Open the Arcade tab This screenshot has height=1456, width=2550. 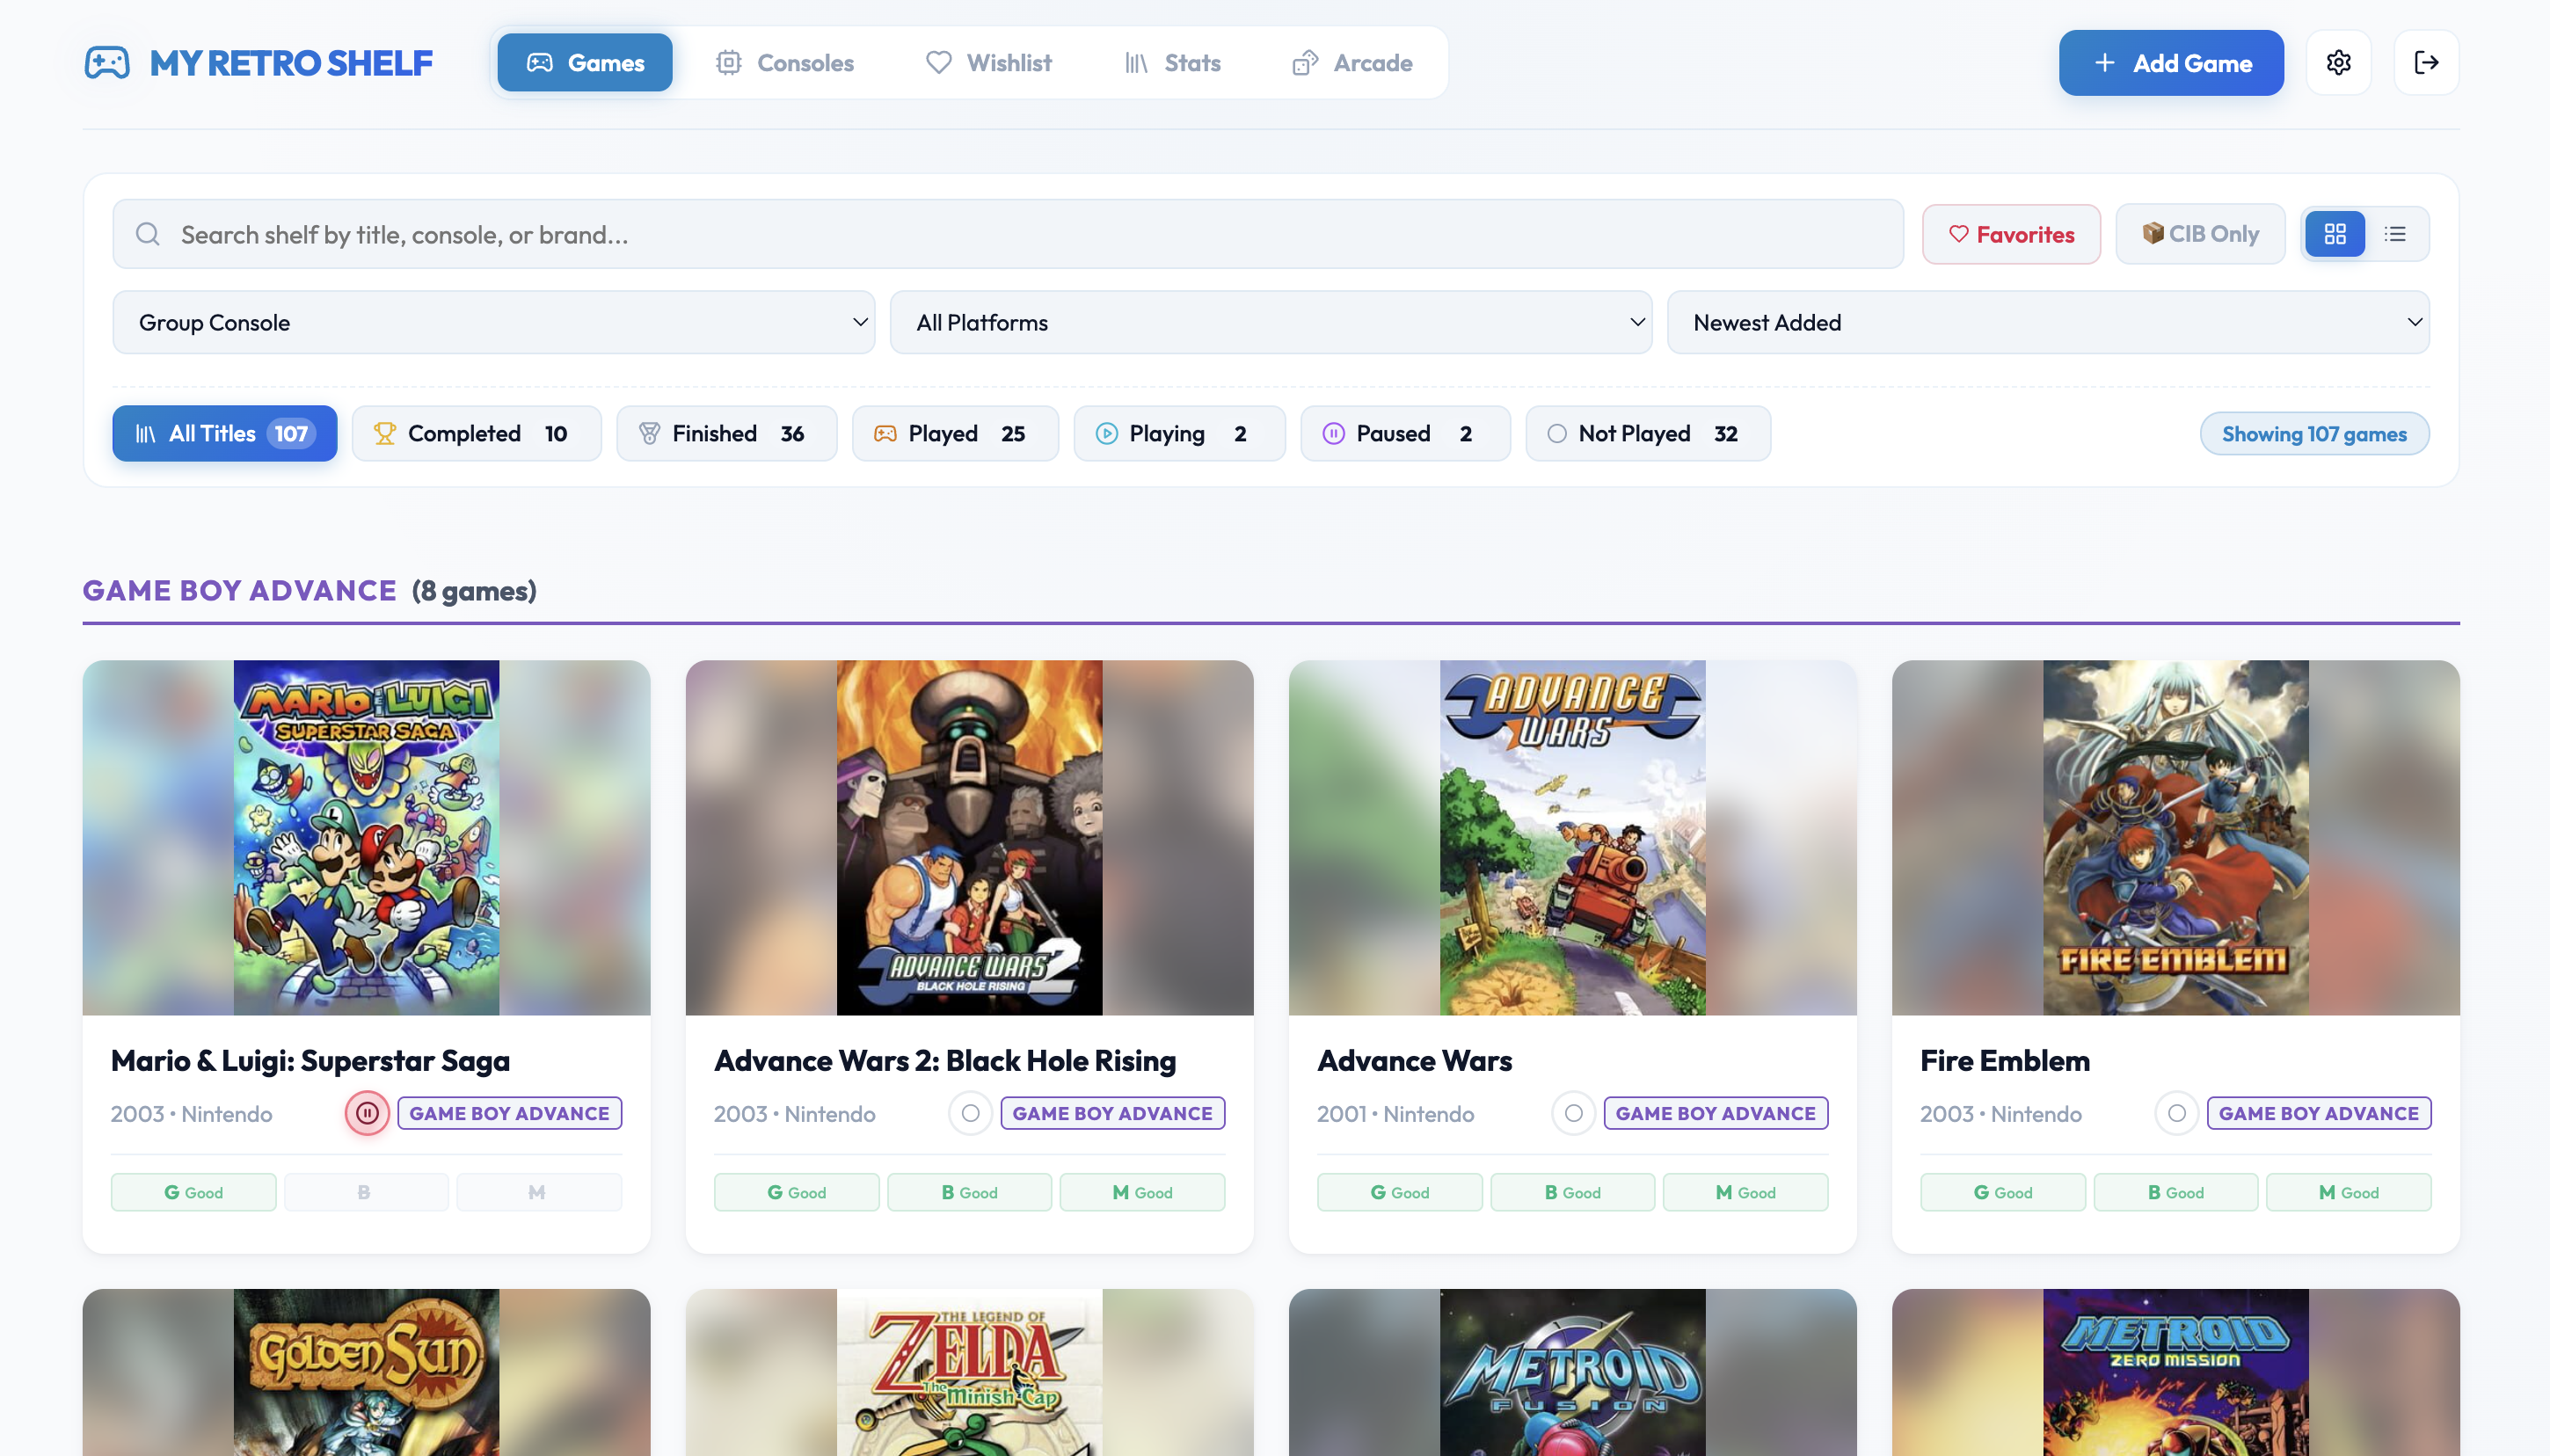[x=1352, y=63]
